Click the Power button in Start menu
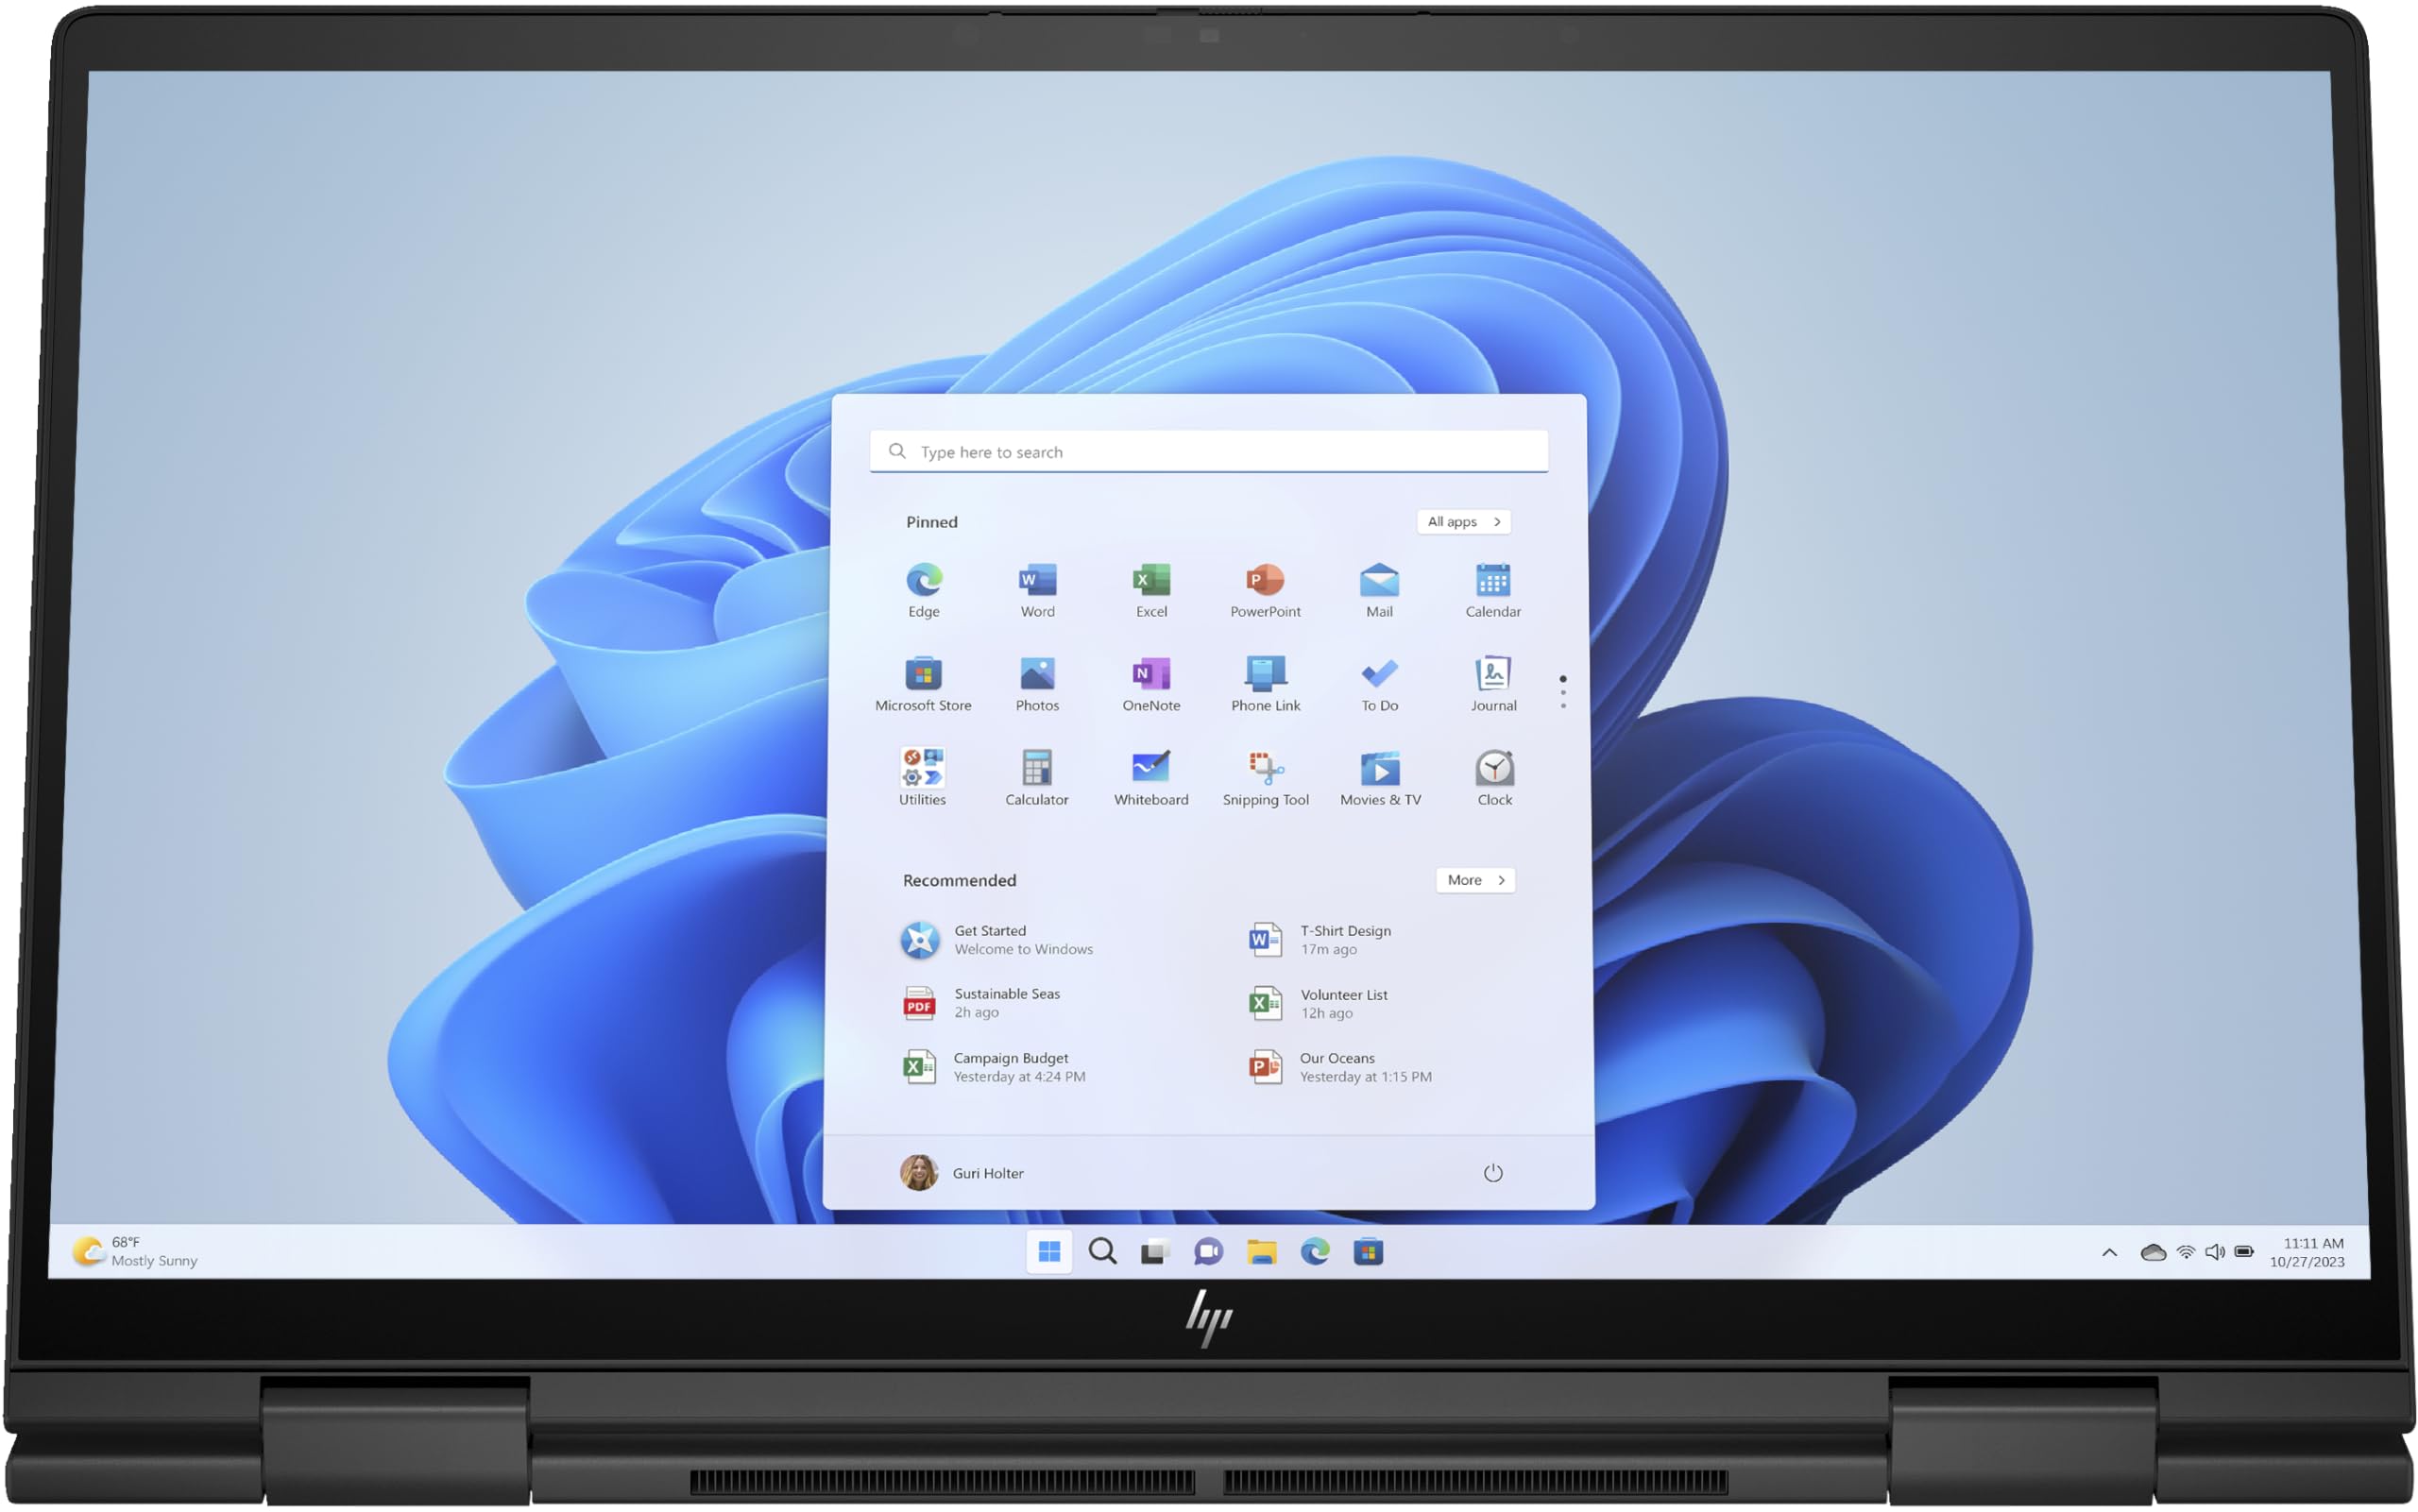 (1493, 1170)
